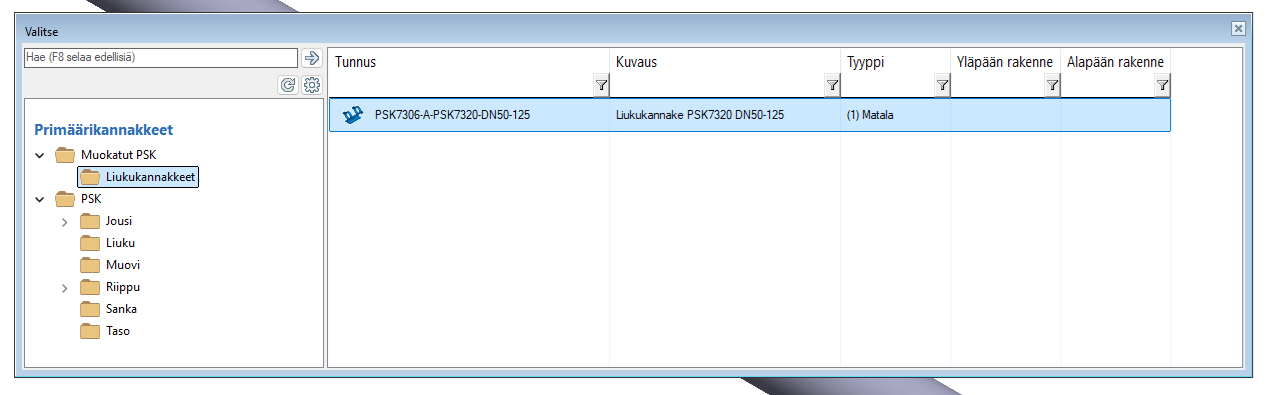Open the Yläpään rakenne column filter
1267x395 pixels.
(1052, 86)
